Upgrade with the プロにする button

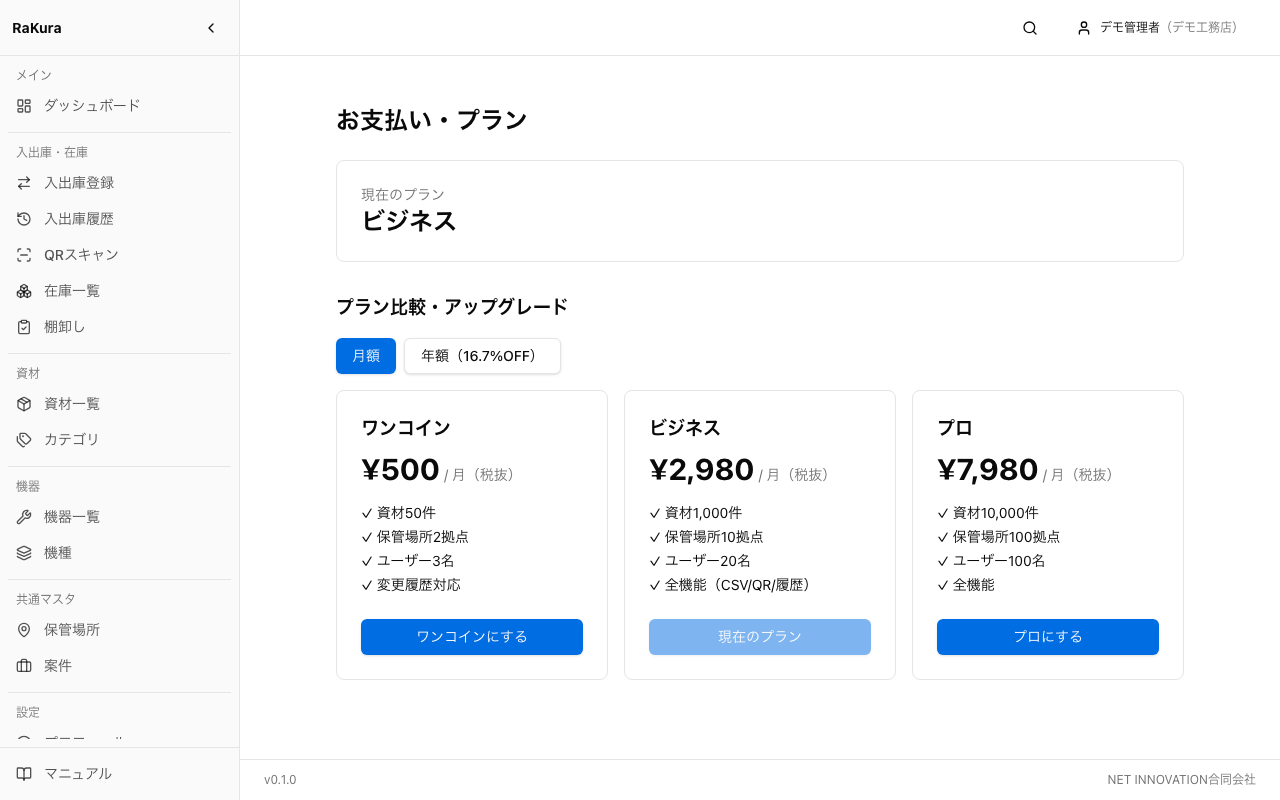coord(1048,637)
